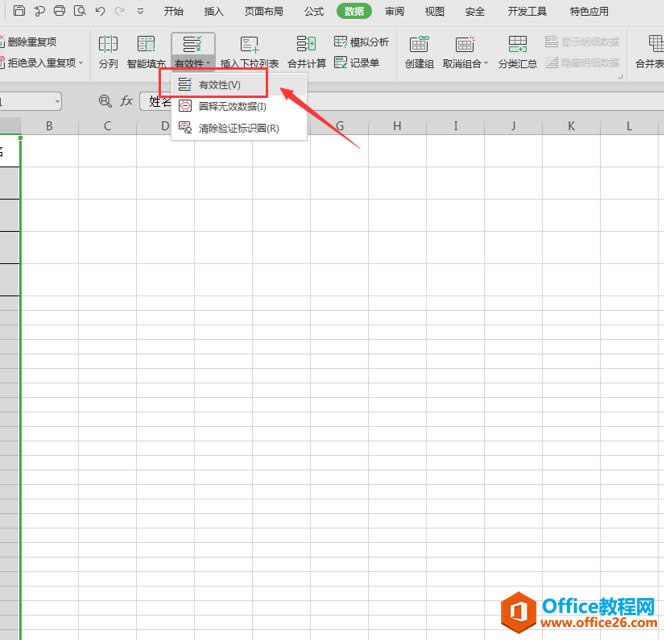664x640 pixels.
Task: Open 记录单 record form
Action: tap(357, 63)
